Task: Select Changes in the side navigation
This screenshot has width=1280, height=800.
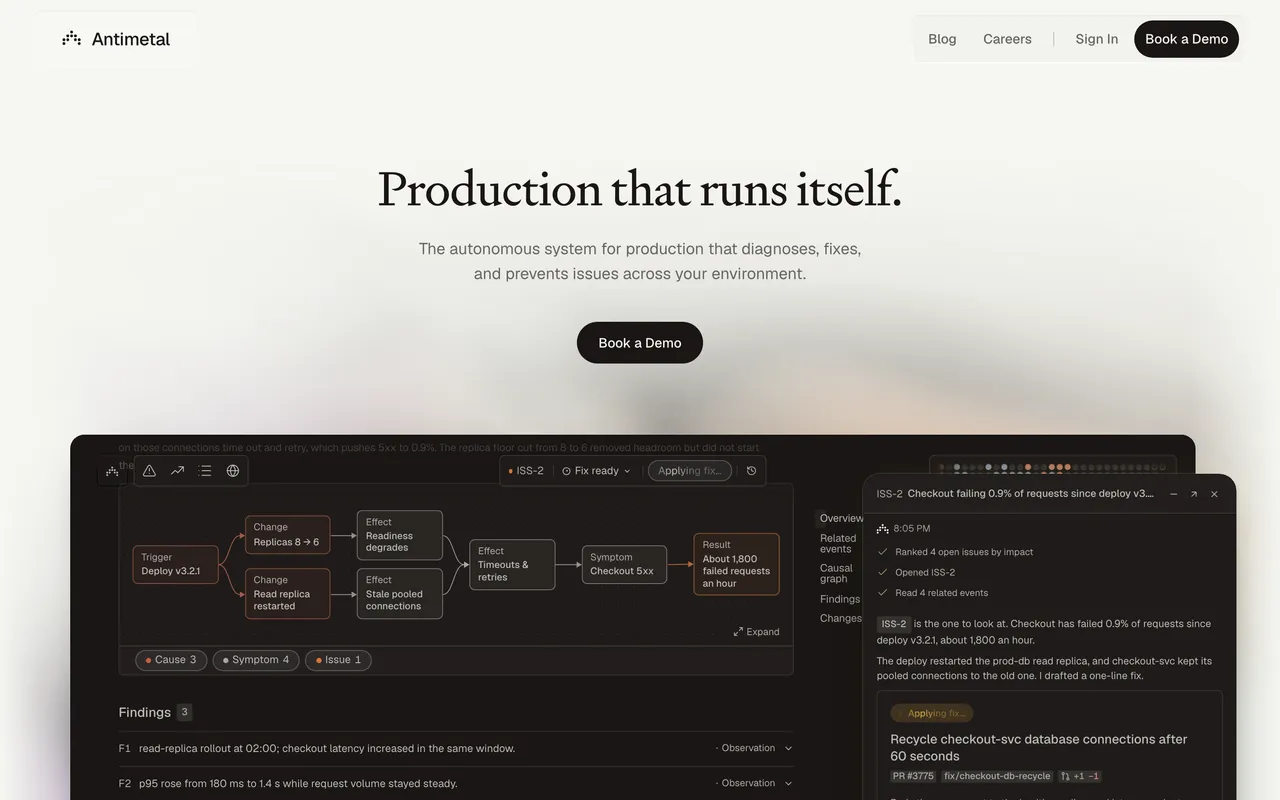Action: 841,618
